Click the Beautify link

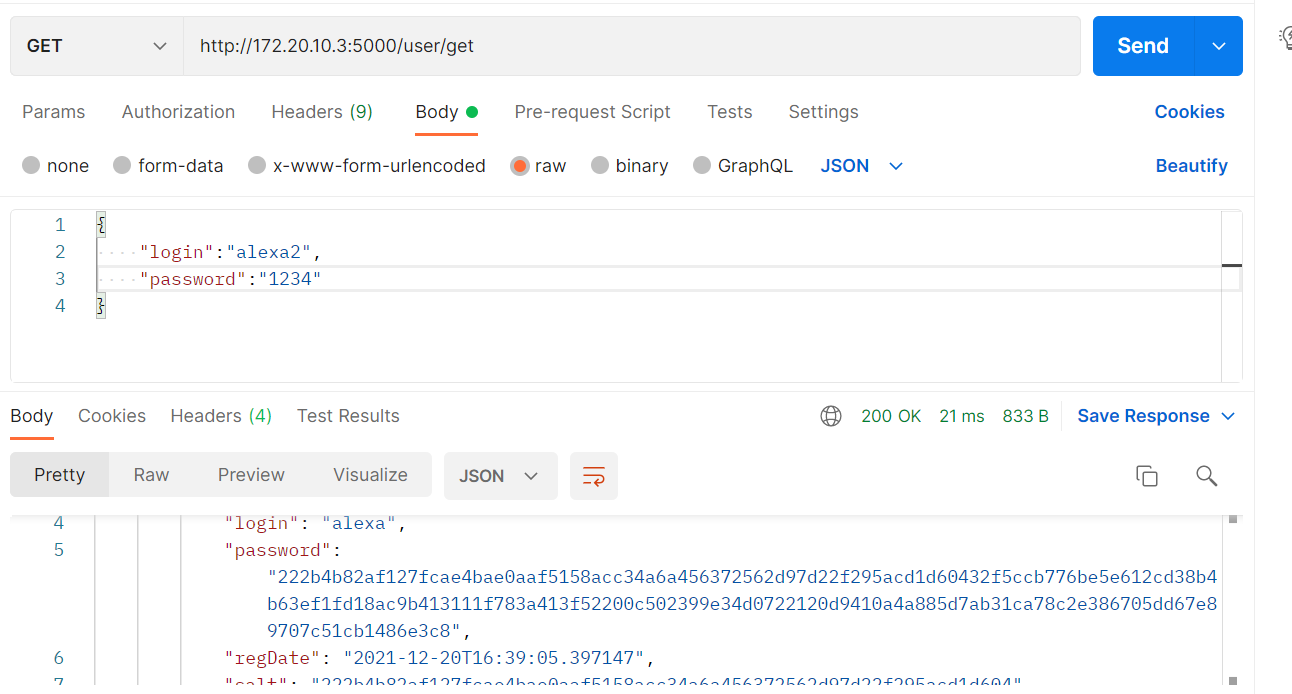[x=1191, y=165]
